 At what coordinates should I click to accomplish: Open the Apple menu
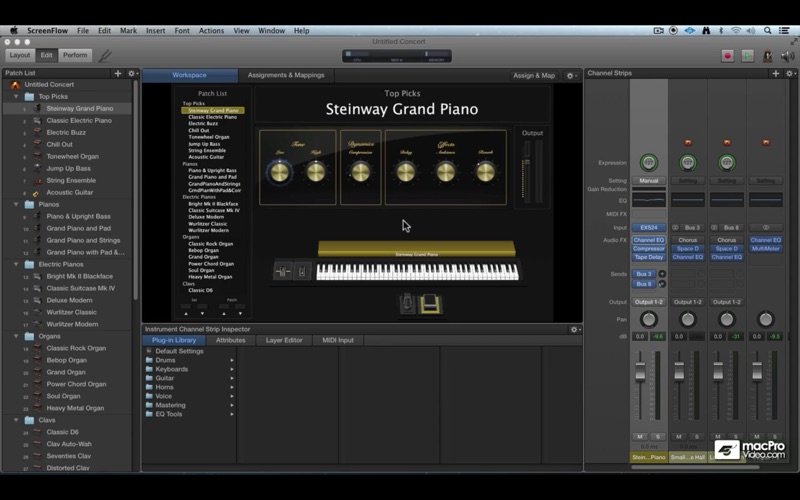[14, 31]
